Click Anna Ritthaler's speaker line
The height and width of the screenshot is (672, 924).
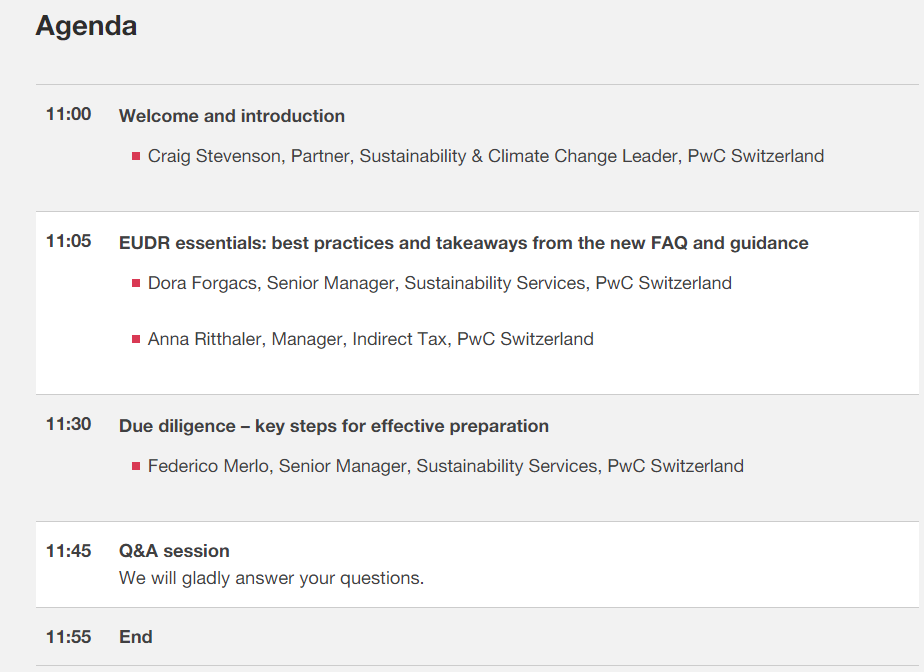coord(371,339)
